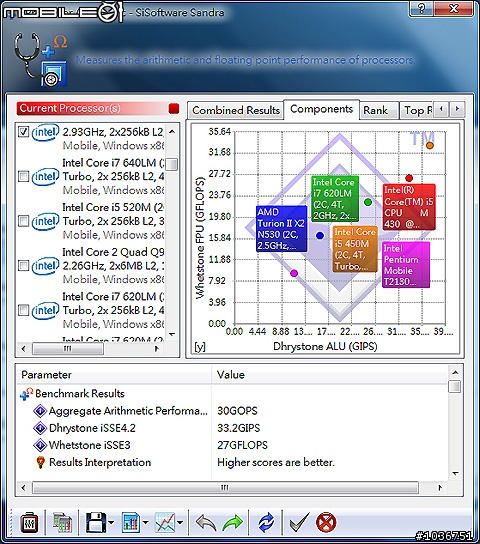Screen dimensions: 480x544
Task: Select the Benchmark Results tree row
Action: (x=232, y=394)
